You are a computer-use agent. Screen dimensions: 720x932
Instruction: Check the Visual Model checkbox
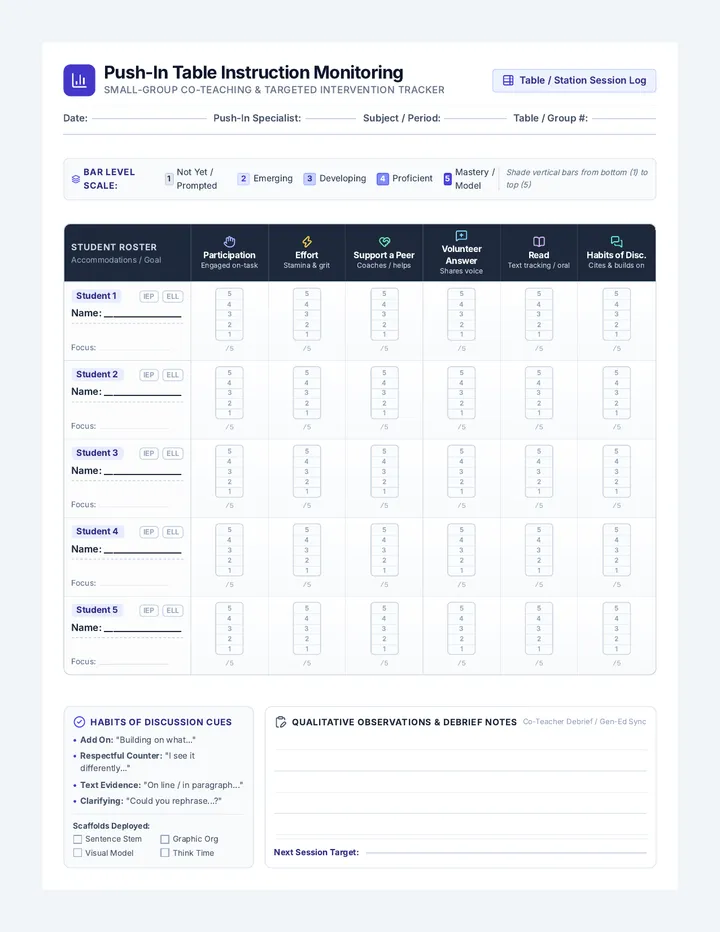(77, 853)
